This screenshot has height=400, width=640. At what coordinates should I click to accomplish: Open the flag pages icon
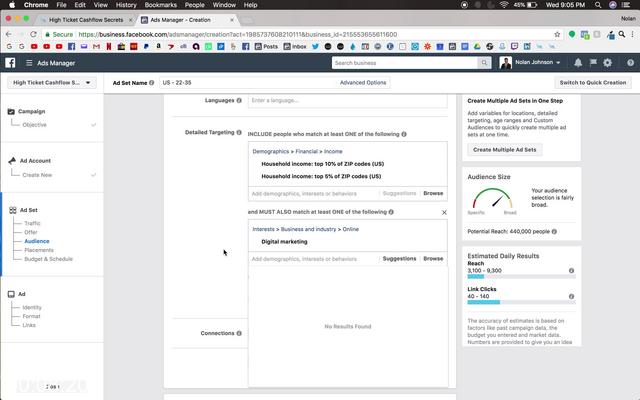coord(593,62)
